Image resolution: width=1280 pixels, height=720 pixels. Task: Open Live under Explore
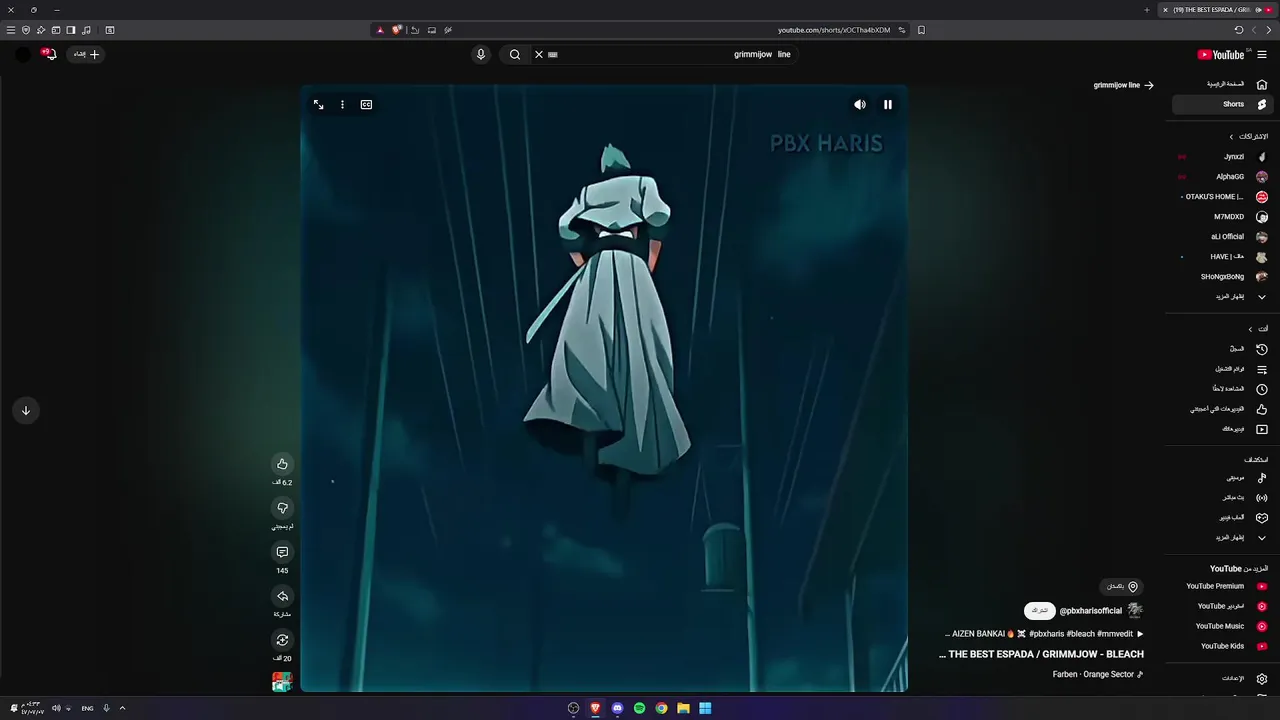point(1222,498)
